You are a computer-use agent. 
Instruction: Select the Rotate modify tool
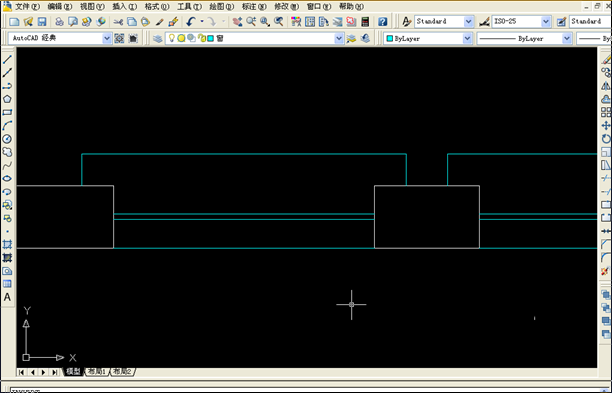(x=606, y=139)
